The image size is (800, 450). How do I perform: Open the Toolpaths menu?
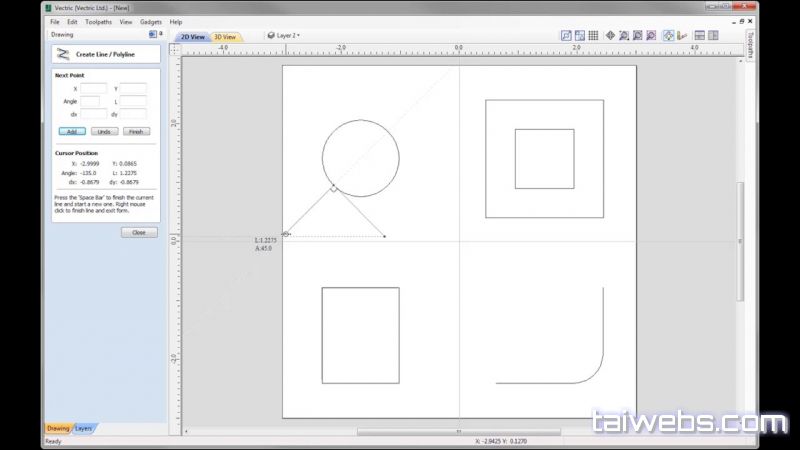click(99, 21)
